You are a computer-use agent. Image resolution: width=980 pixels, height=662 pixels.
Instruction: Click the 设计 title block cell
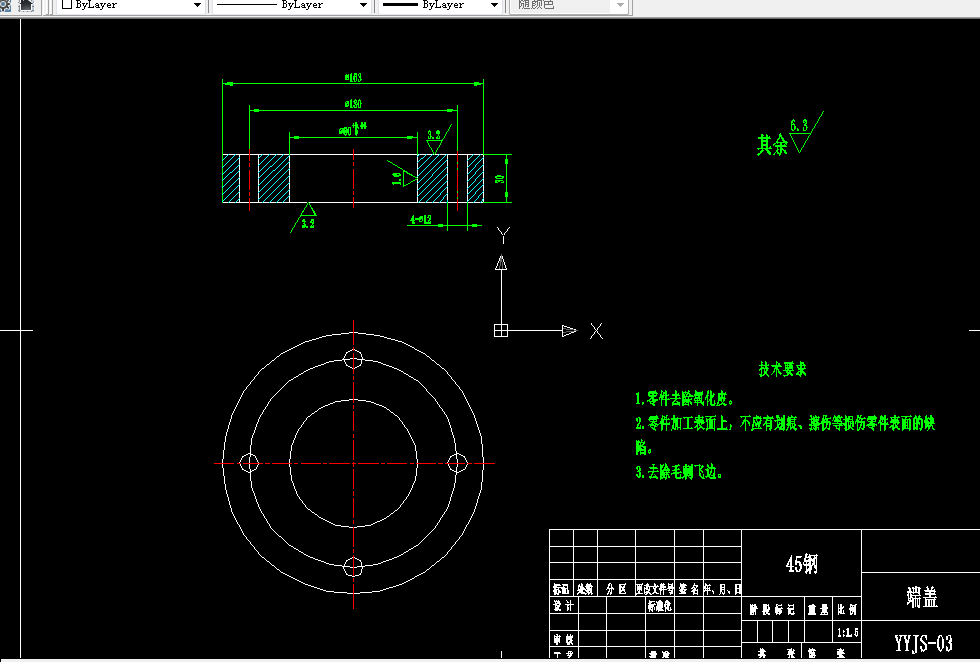pyautogui.click(x=563, y=605)
